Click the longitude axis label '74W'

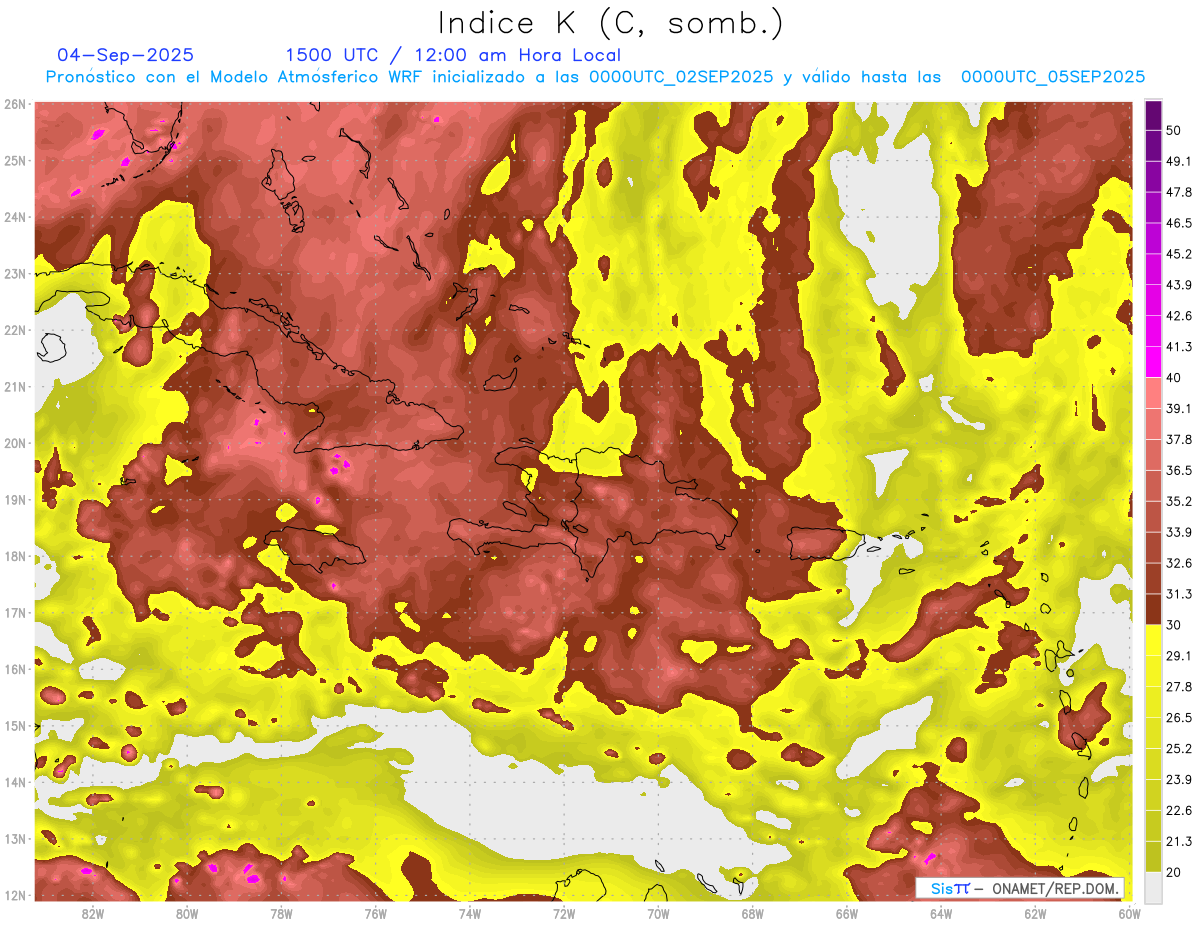coord(469,913)
